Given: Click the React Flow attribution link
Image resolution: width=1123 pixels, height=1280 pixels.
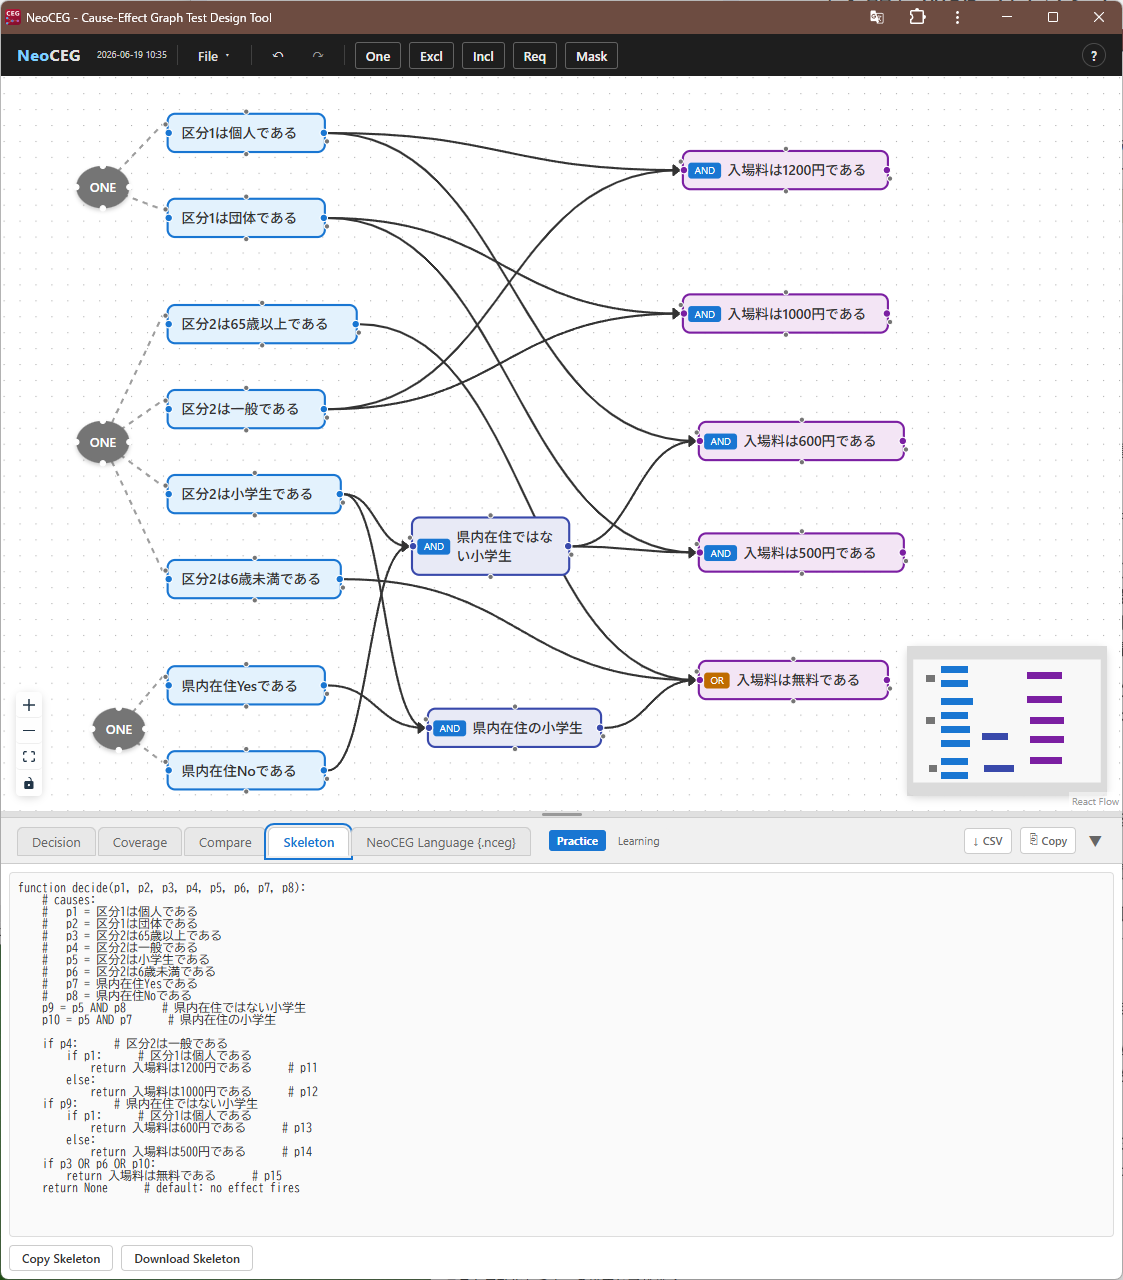Looking at the screenshot, I should click(1095, 802).
